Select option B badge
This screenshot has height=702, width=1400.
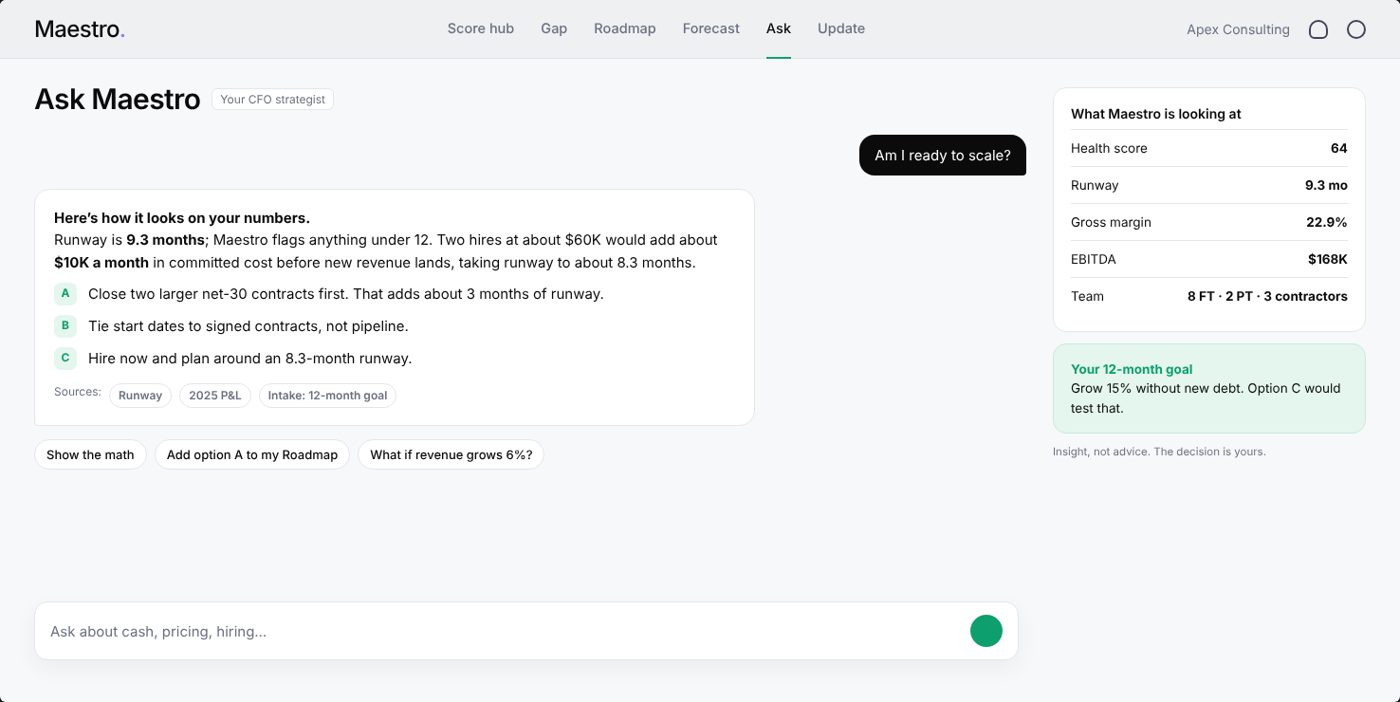65,326
